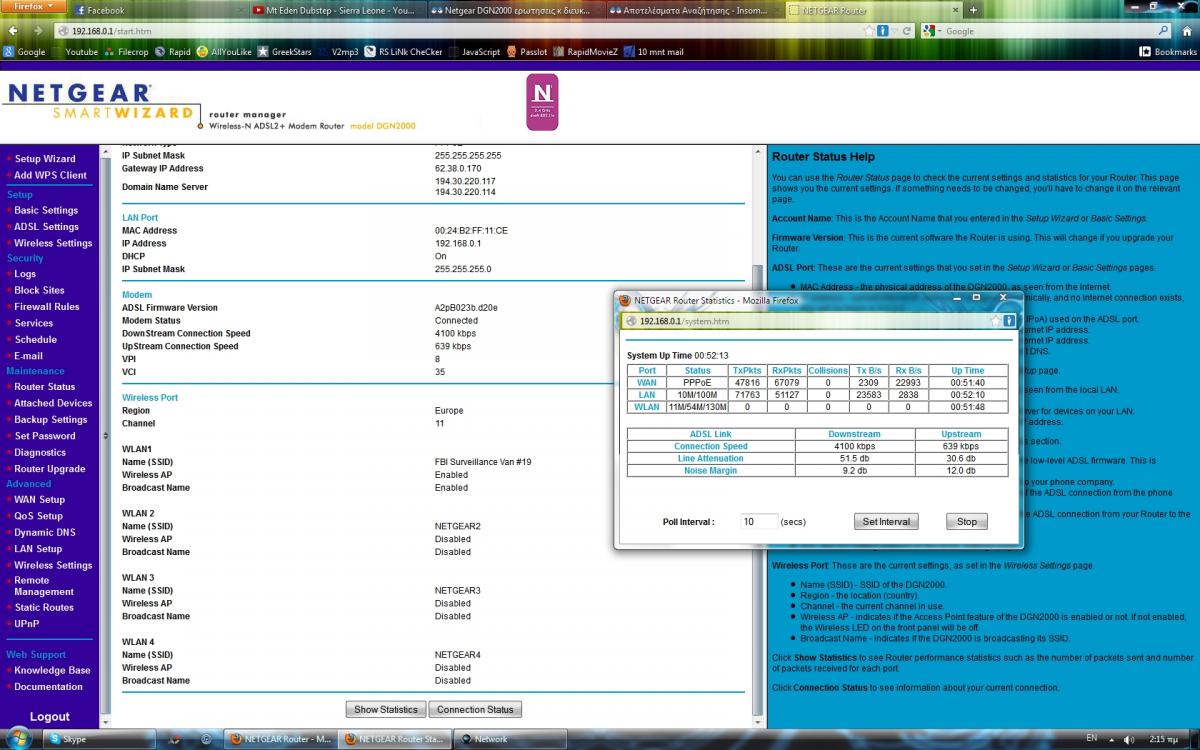
Task: Click the search magnifier icon in toolbar
Action: [x=1163, y=31]
